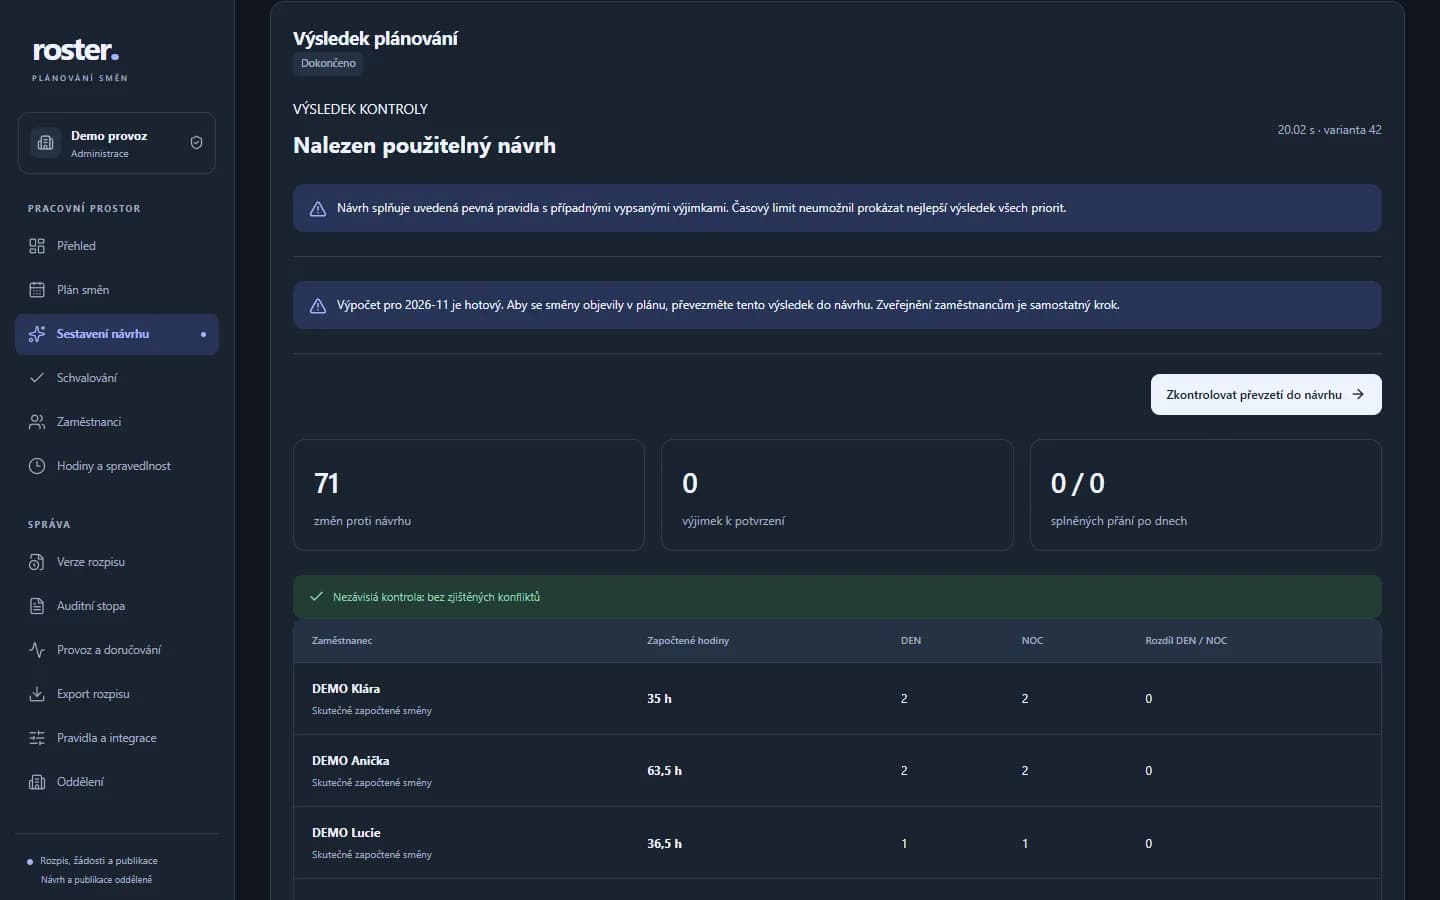Open Export rozpisu page
The image size is (1440, 900).
(x=117, y=694)
